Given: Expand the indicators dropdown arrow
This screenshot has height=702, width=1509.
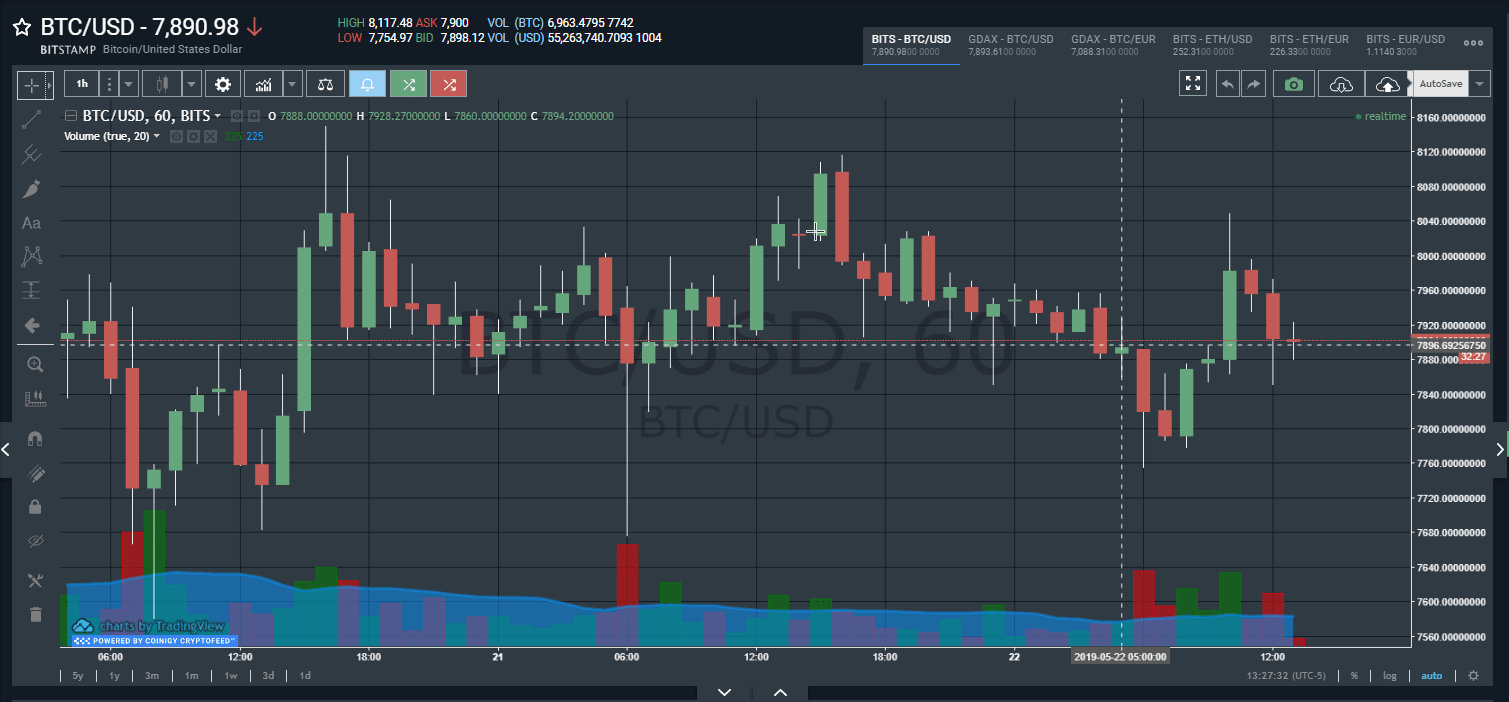Looking at the screenshot, I should point(292,84).
